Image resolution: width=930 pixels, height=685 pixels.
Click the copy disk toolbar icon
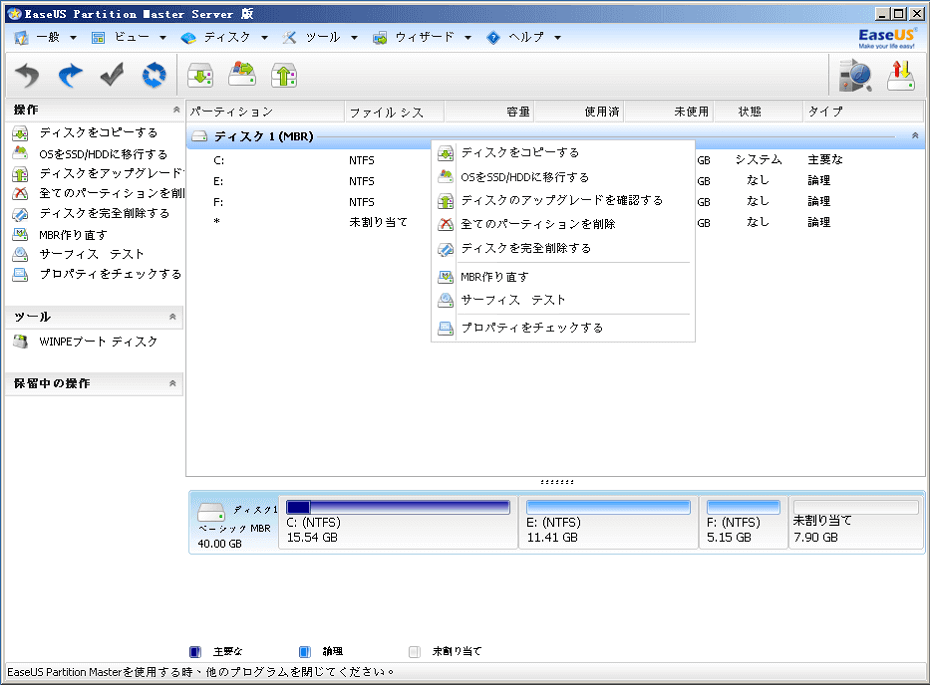tap(200, 75)
